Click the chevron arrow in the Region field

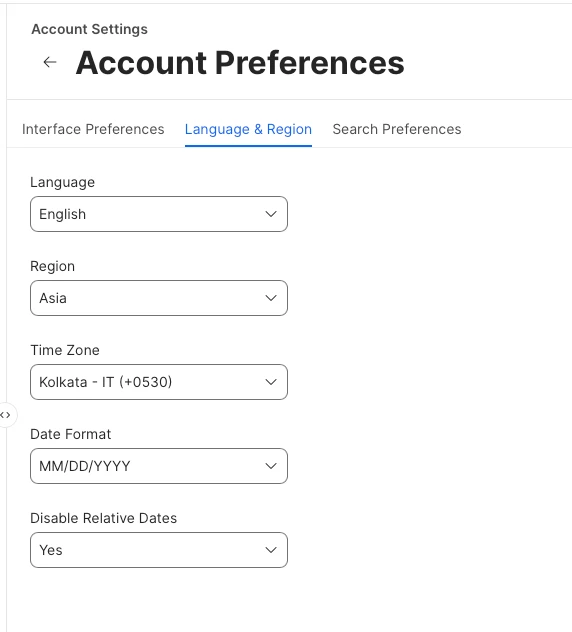coord(271,298)
